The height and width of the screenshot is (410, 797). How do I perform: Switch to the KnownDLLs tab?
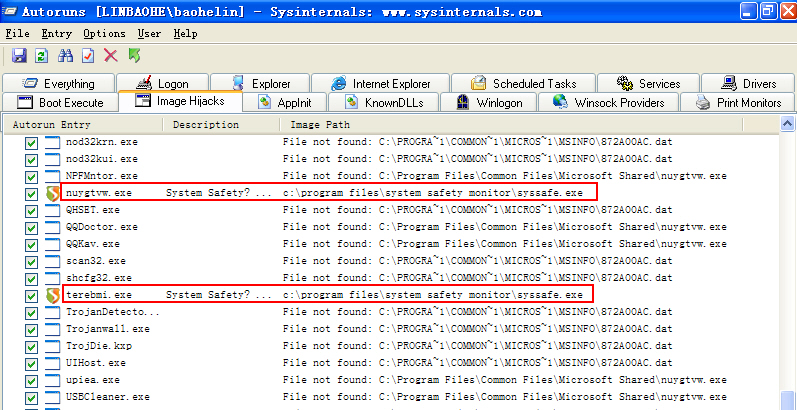pos(383,102)
